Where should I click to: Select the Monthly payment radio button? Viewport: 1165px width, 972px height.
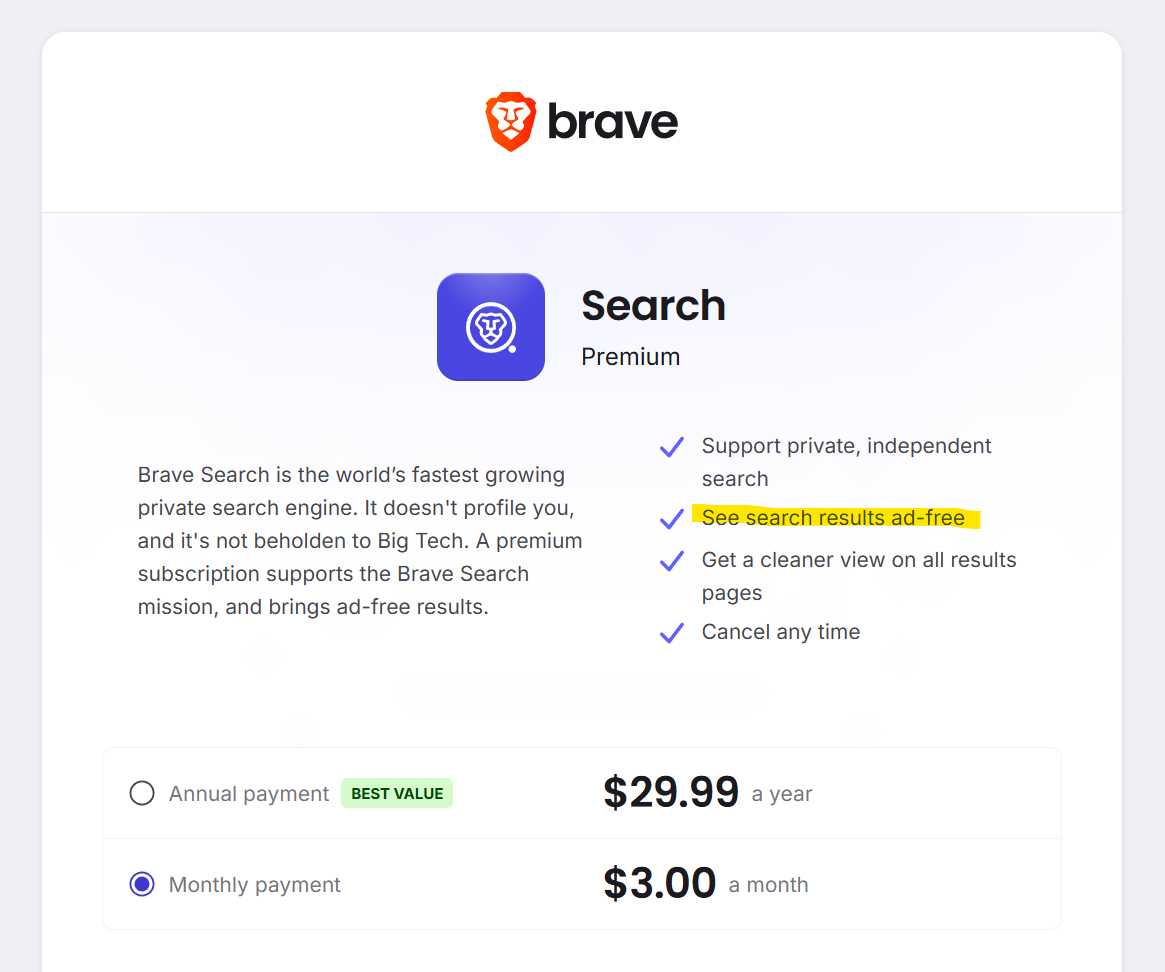tap(142, 884)
